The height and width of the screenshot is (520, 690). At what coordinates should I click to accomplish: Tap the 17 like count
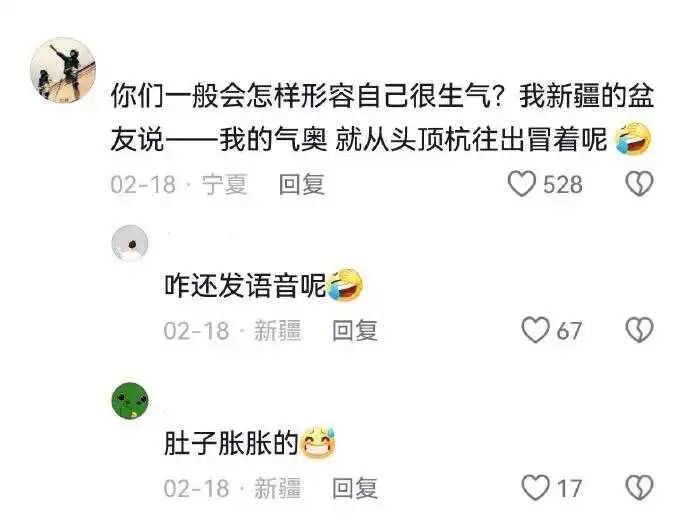(x=569, y=488)
